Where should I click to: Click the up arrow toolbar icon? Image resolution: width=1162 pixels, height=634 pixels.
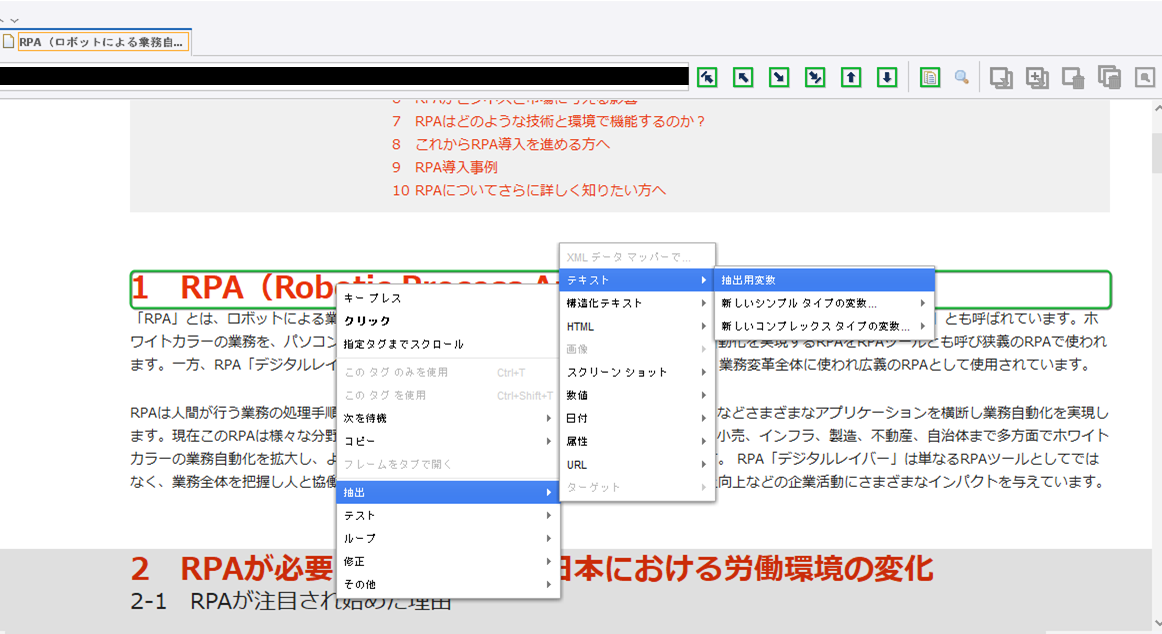[x=851, y=77]
